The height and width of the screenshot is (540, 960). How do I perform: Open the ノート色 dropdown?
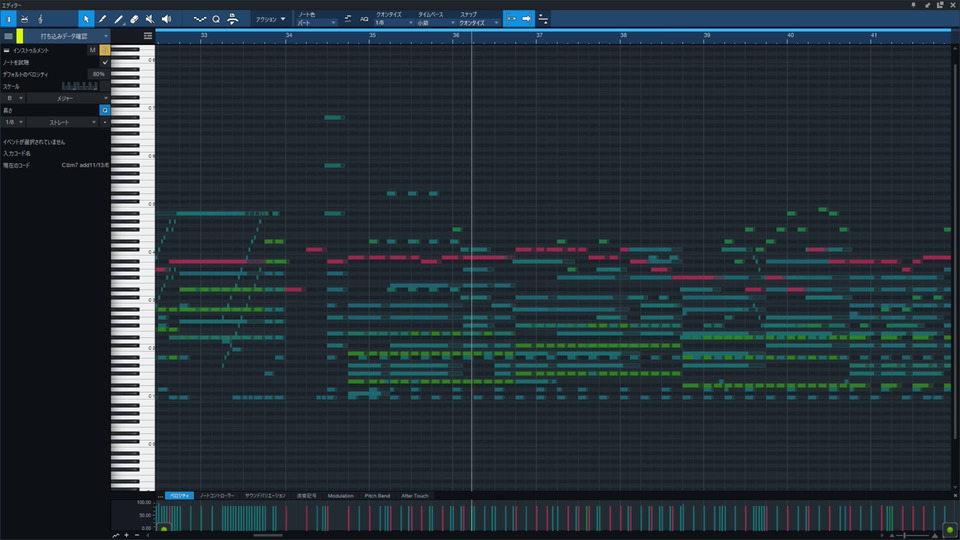pyautogui.click(x=317, y=23)
